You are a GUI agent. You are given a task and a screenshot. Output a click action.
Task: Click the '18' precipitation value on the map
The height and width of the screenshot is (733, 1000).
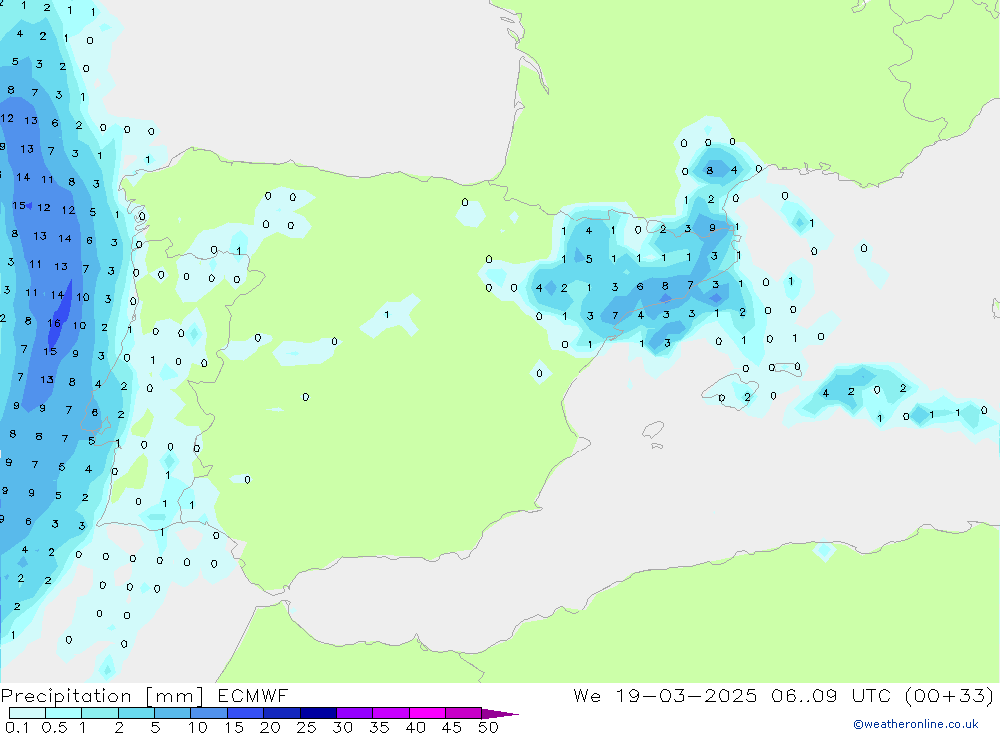point(54,324)
